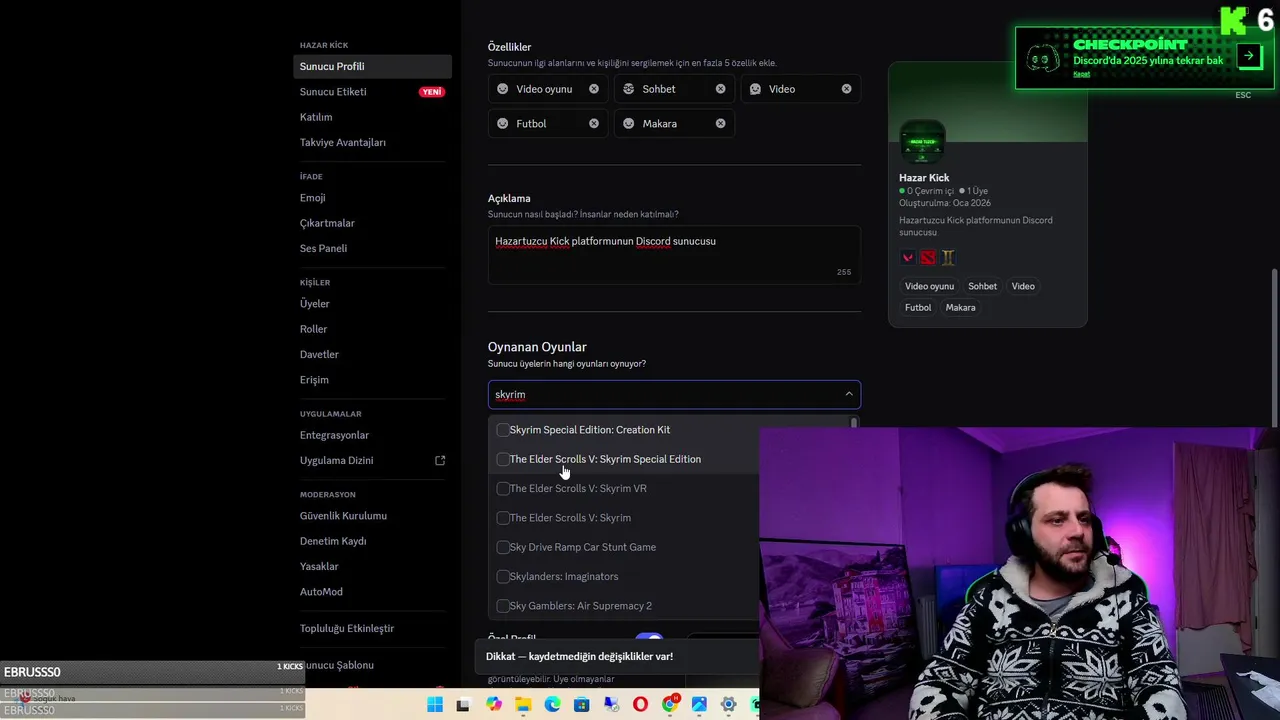The image size is (1280, 720).
Task: Open Photos app from the taskbar
Action: [x=699, y=705]
